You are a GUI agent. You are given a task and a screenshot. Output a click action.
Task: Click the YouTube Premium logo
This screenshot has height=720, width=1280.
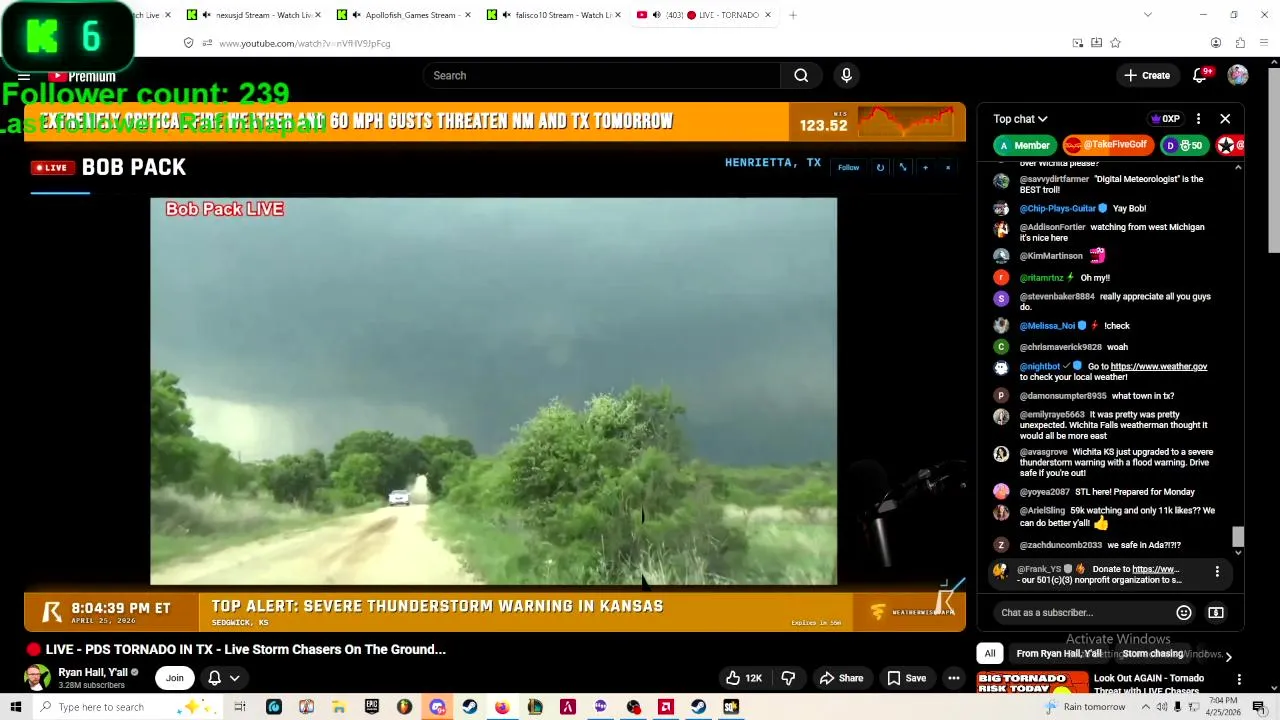point(82,76)
